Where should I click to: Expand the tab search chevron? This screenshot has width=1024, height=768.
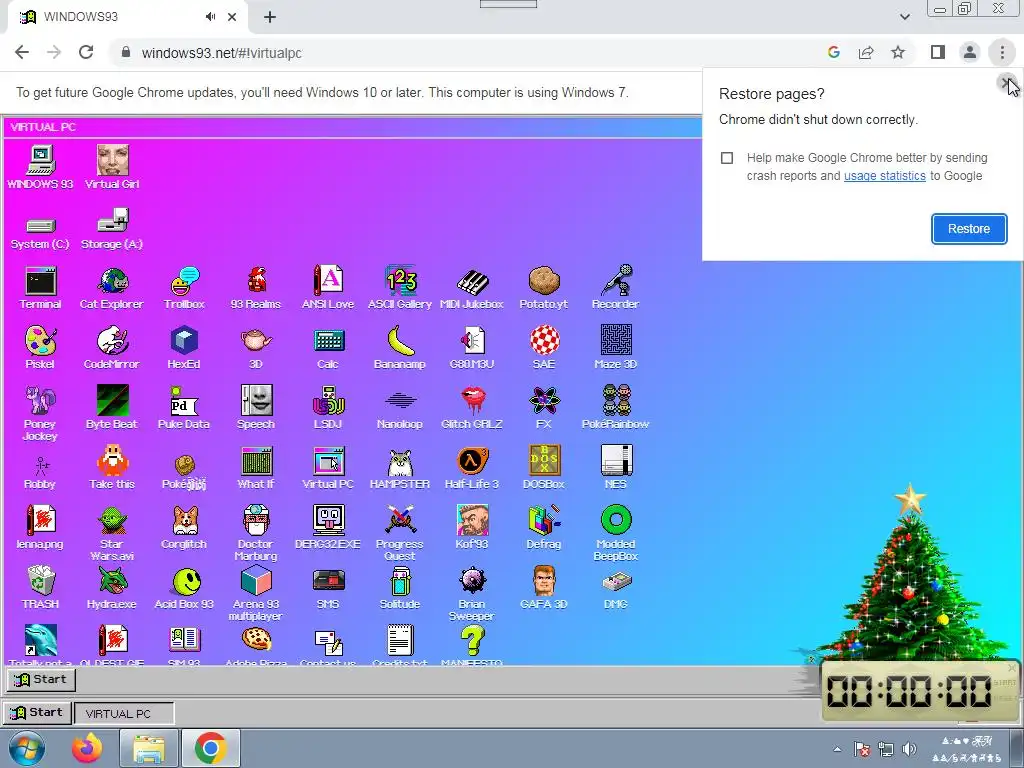[x=904, y=17]
